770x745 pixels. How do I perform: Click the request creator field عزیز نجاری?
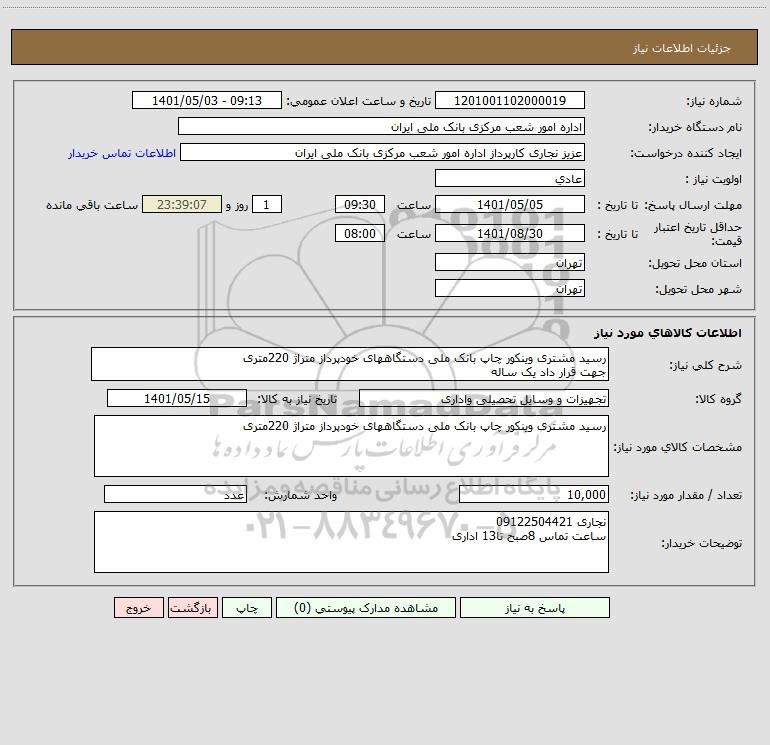click(x=382, y=152)
